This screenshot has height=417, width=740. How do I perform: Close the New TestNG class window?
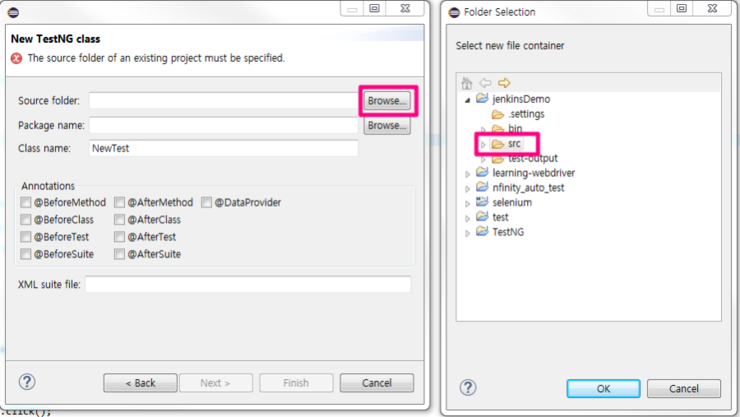(405, 8)
